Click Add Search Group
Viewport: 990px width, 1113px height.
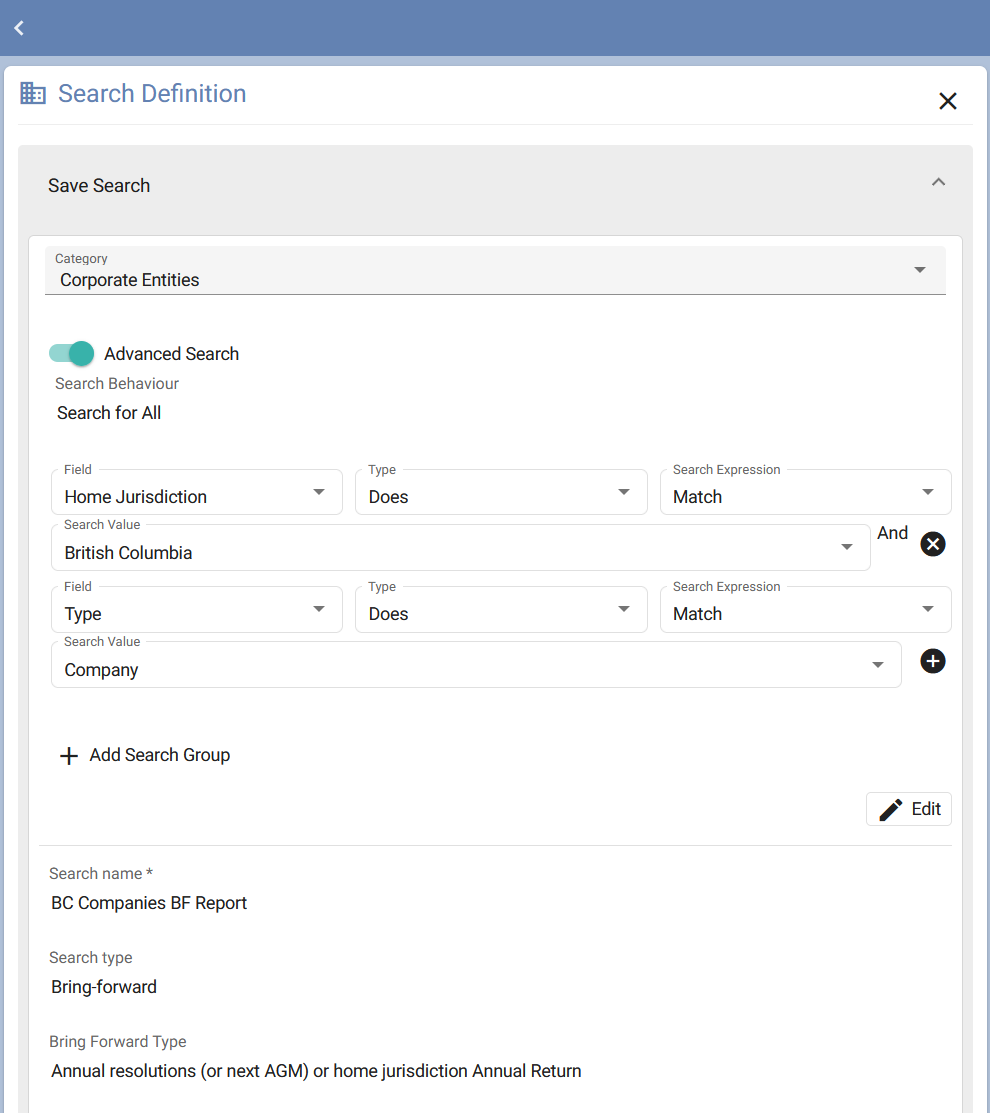point(159,755)
